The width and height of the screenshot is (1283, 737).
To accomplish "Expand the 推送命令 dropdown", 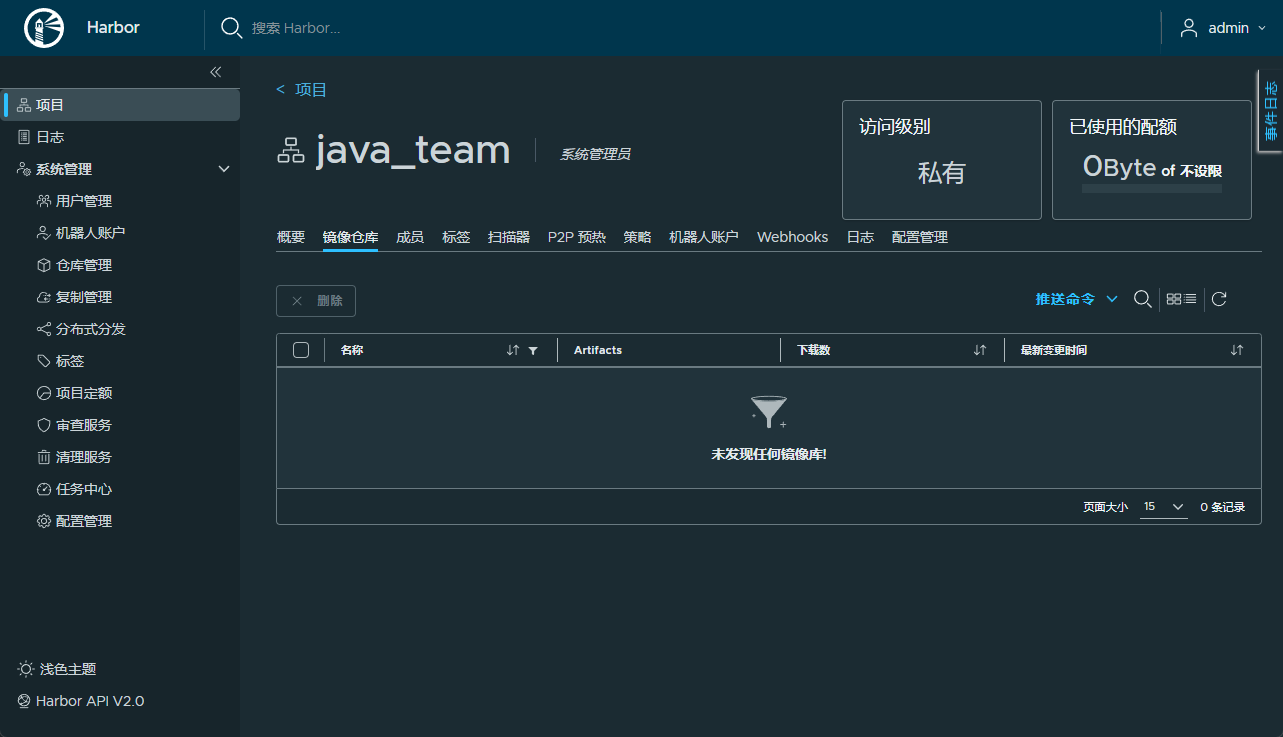I will [x=1076, y=299].
